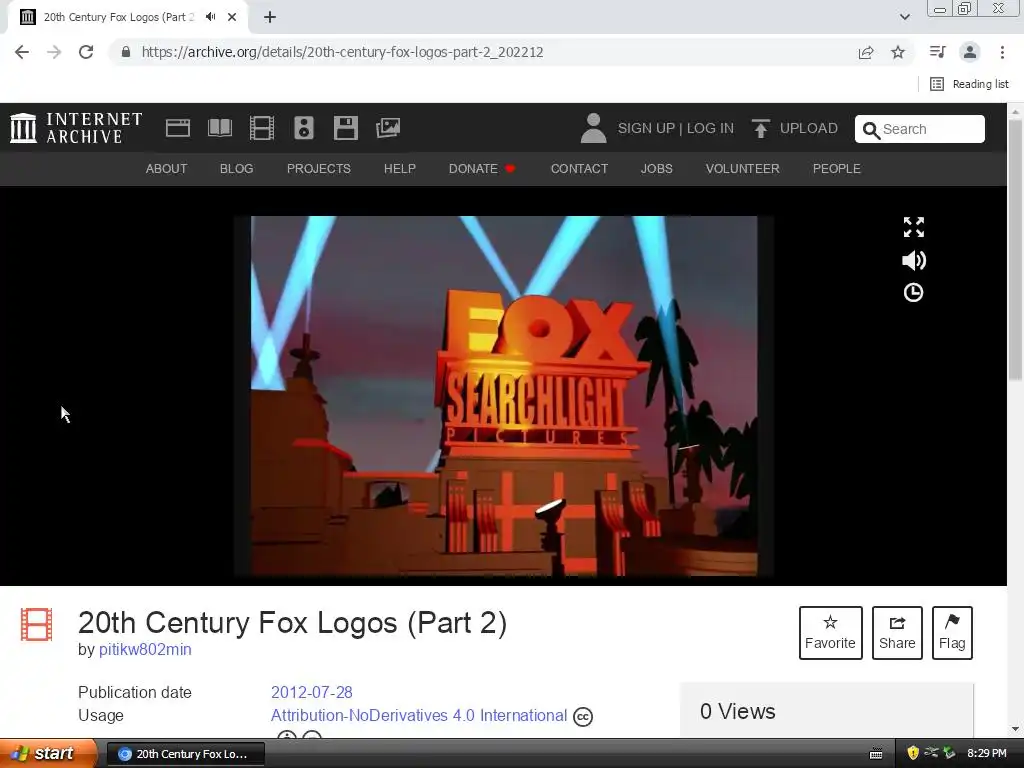Open uploader pitikw802min's profile
1024x768 pixels.
tap(145, 650)
